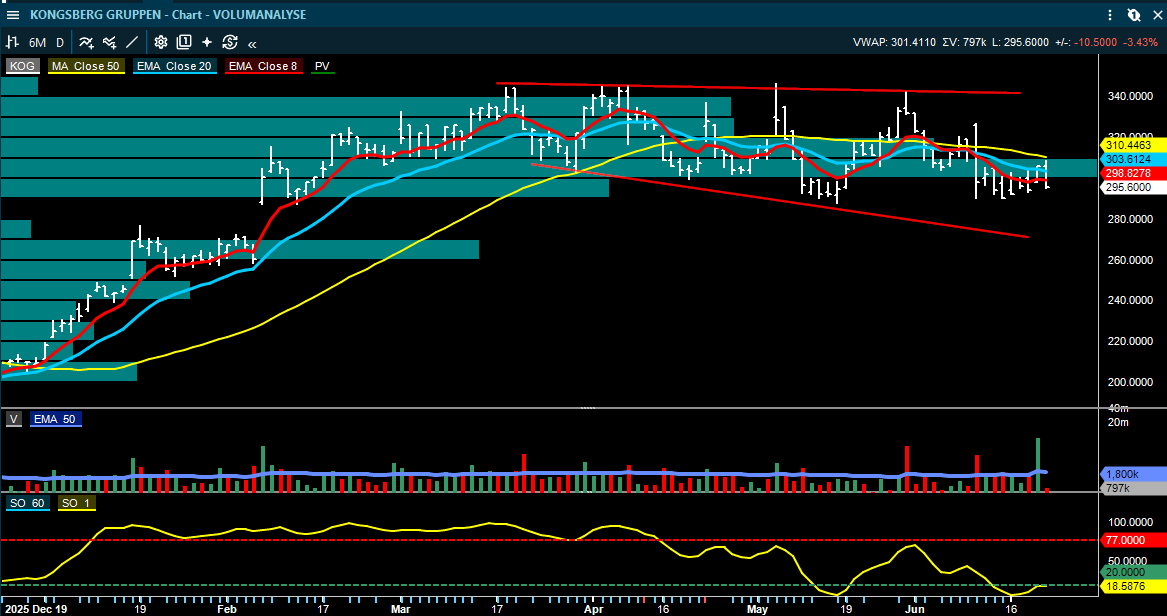Click the ΣV: 797k readout
Image resolution: width=1167 pixels, height=616 pixels.
click(x=964, y=42)
